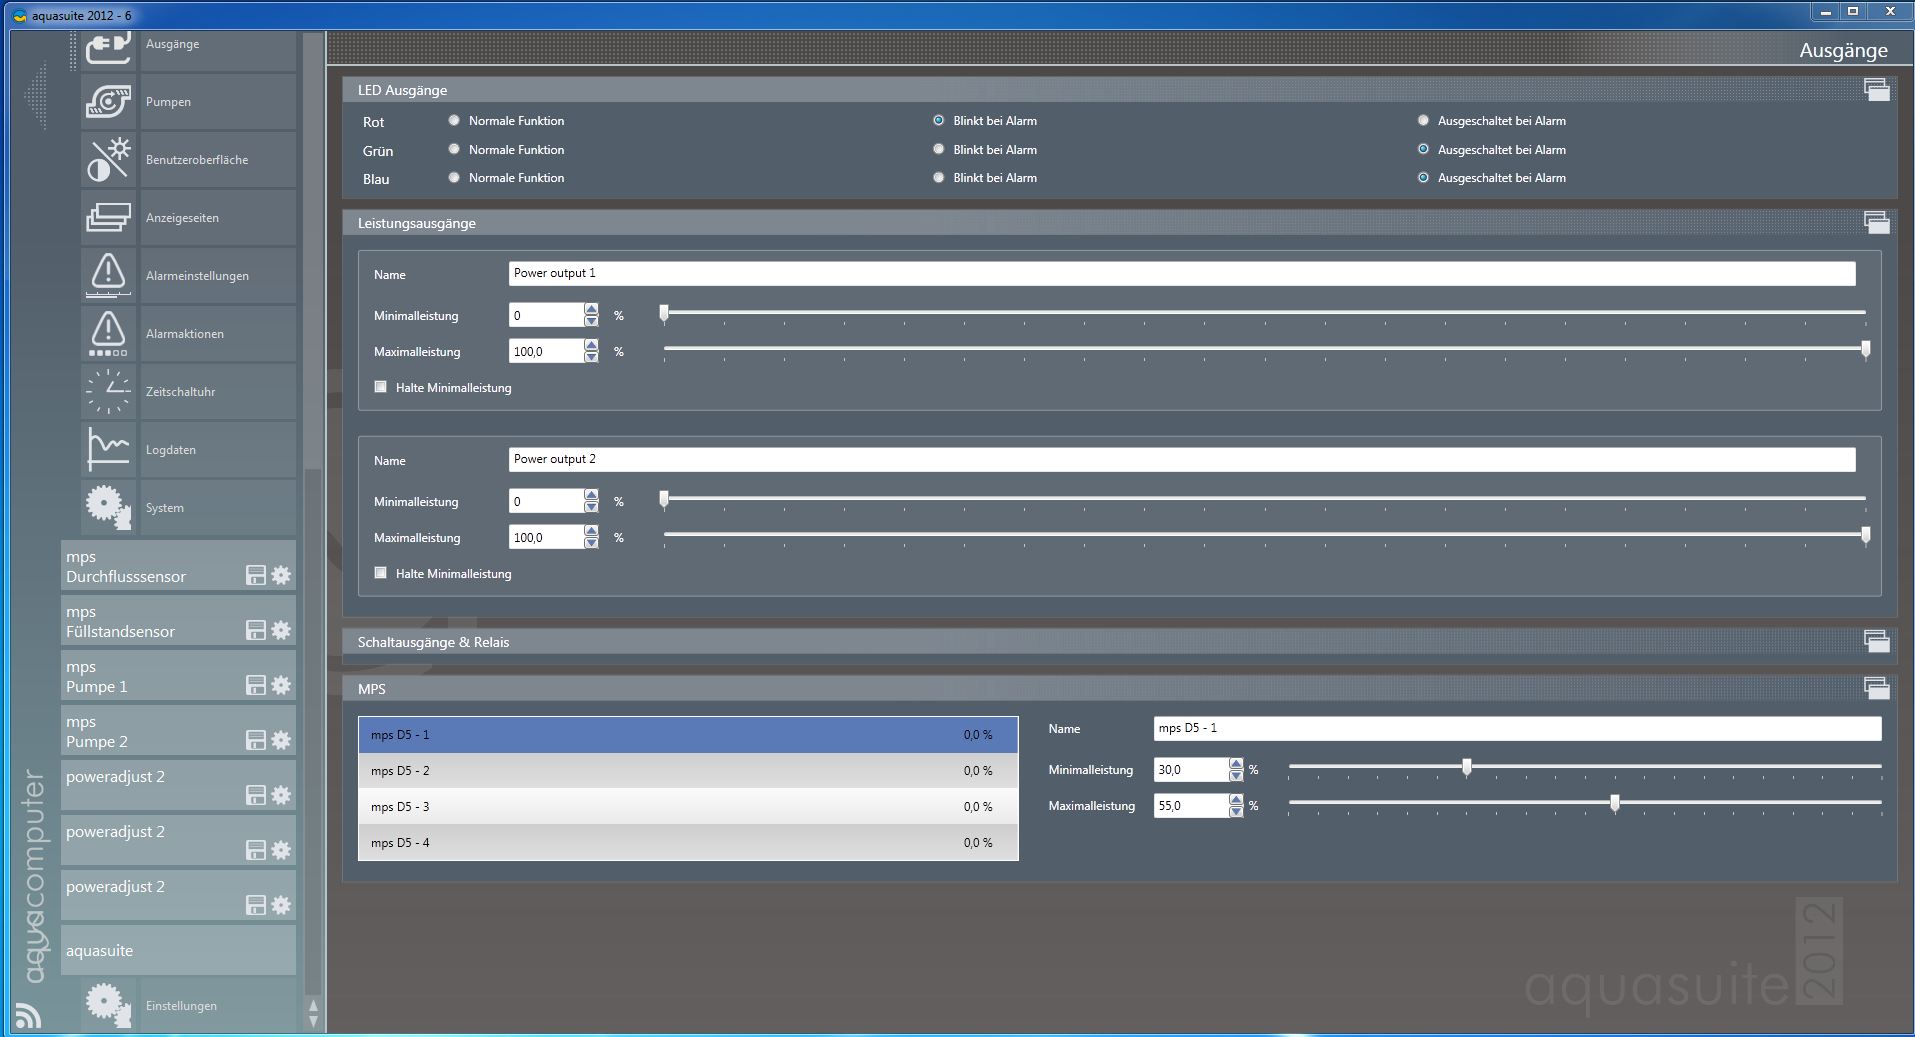
Task: Click the Benutzeroberfläche brightness icon
Action: 108,160
